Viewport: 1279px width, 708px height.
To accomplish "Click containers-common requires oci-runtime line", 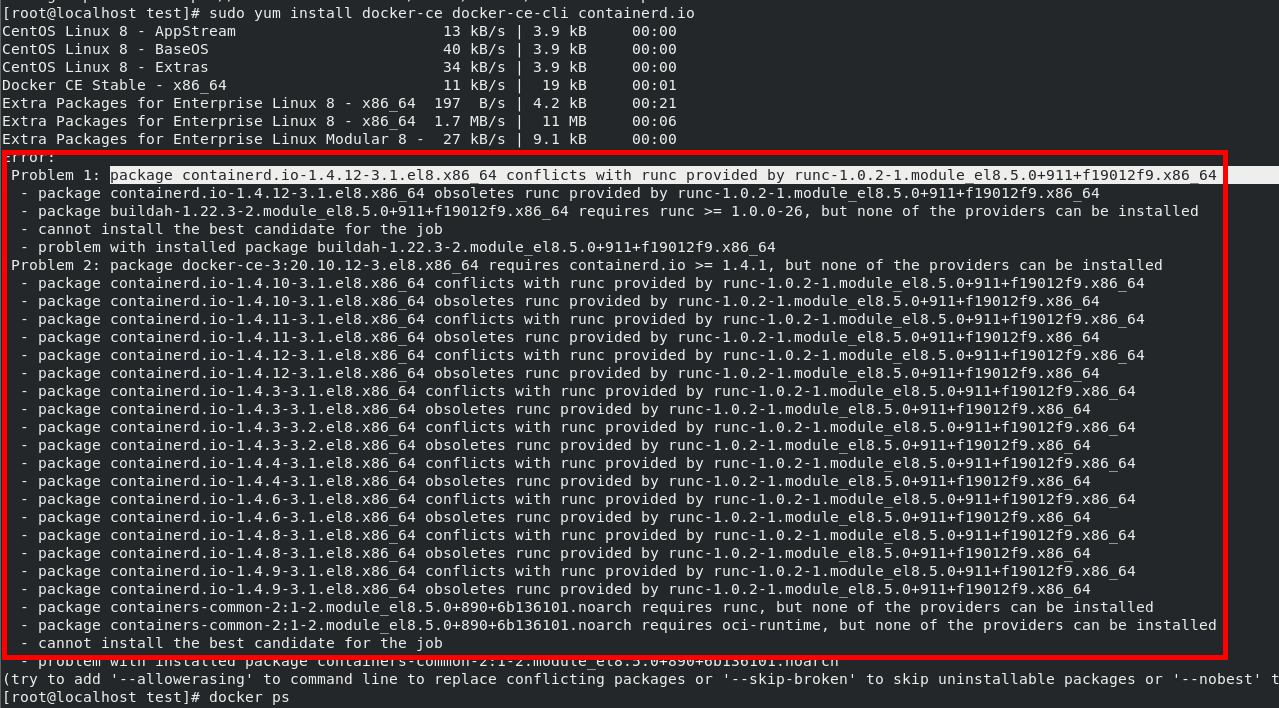I will coord(618,625).
